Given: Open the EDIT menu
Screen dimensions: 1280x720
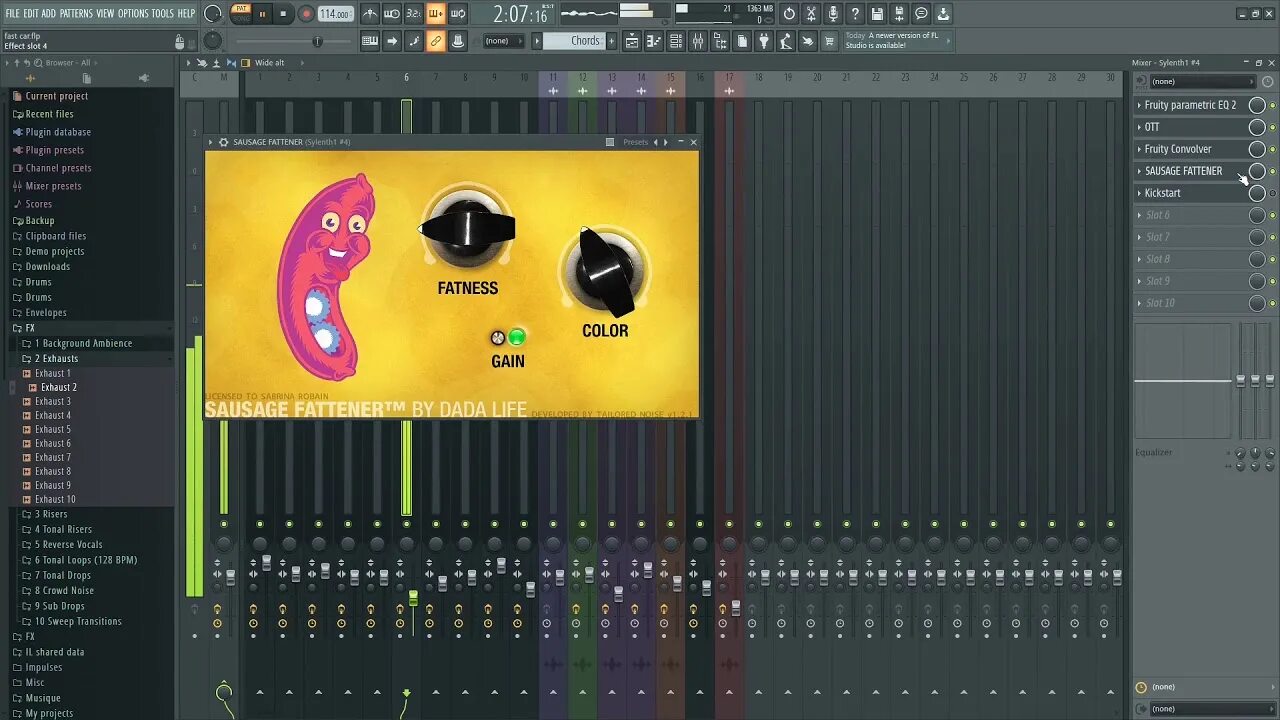Looking at the screenshot, I should [31, 13].
